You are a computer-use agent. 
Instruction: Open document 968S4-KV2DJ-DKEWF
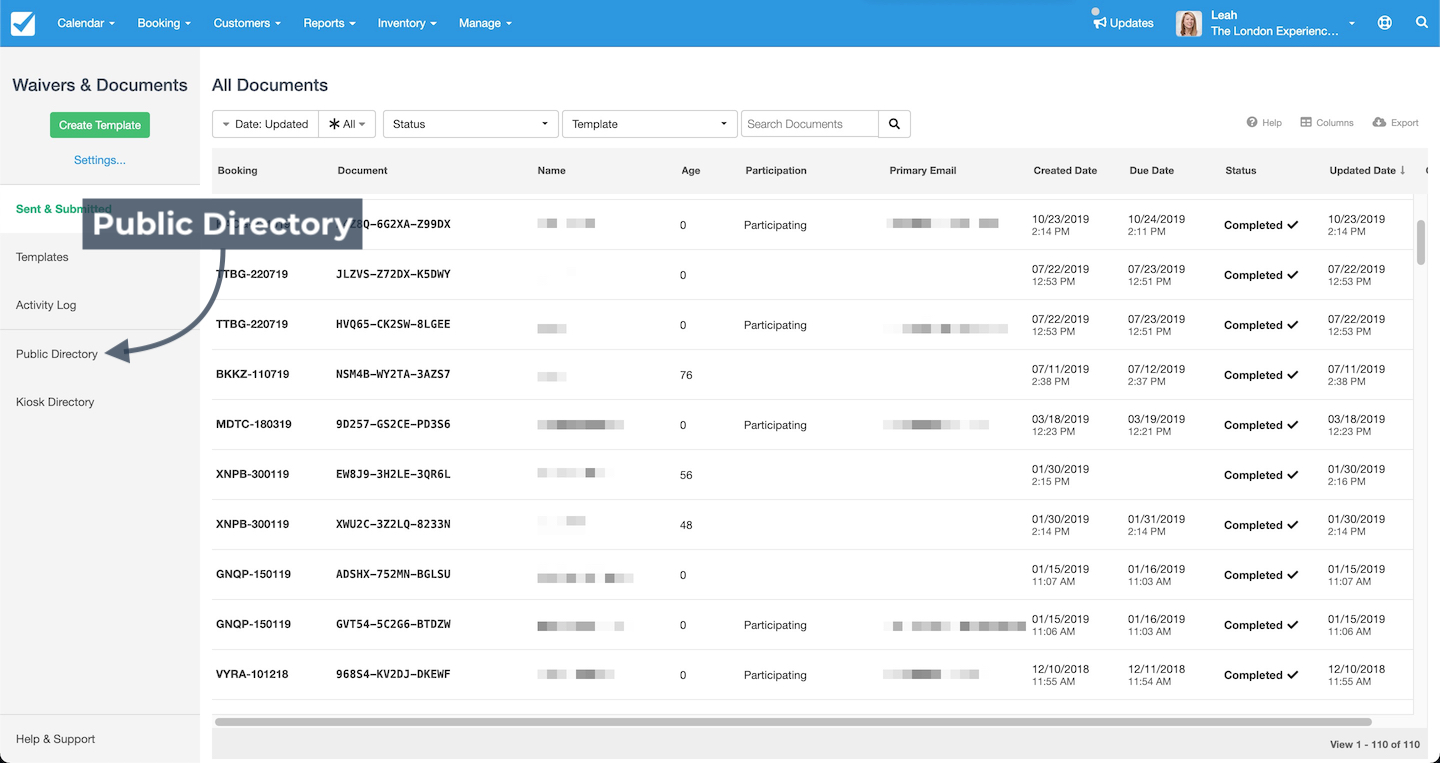[x=393, y=674]
